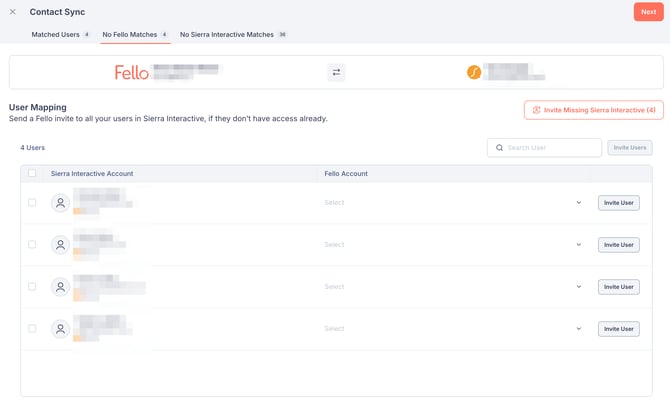Check the third user row checkbox
Viewport: 670px width, 402px height.
point(32,286)
